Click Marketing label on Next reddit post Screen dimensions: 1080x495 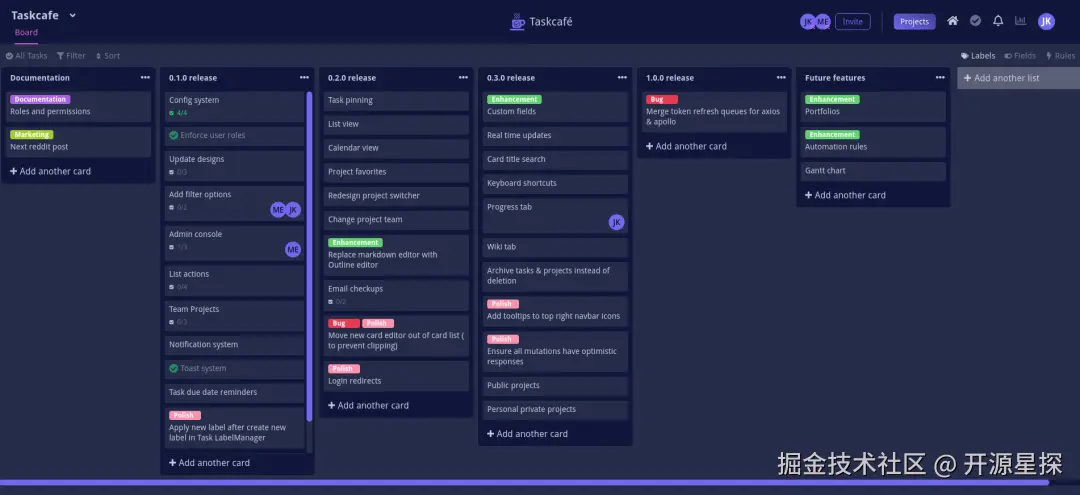pos(32,134)
